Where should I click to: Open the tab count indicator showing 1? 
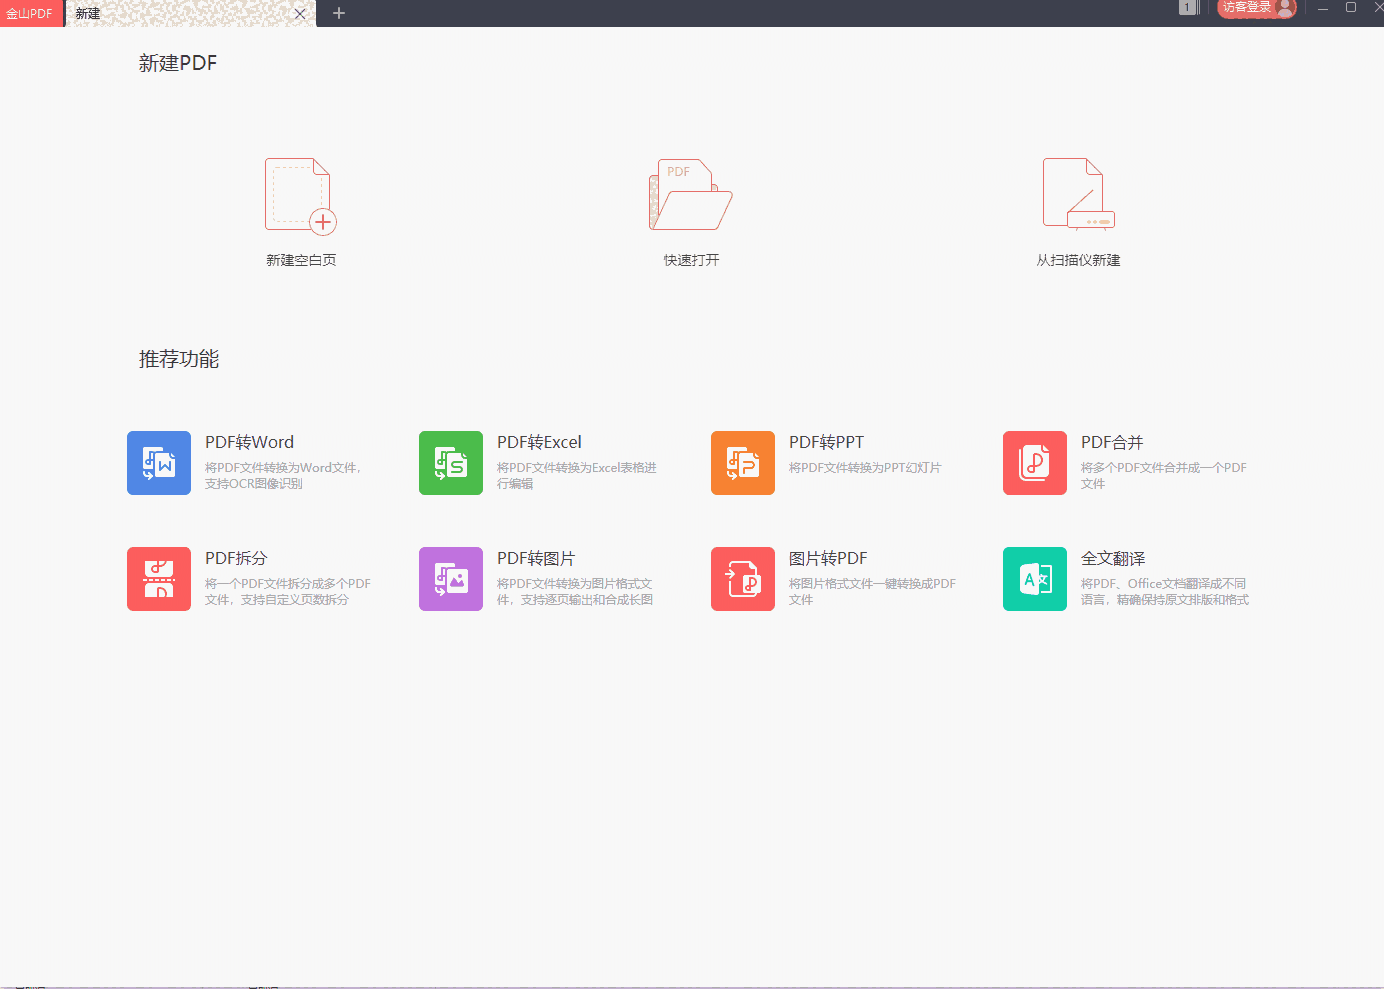(x=1188, y=8)
